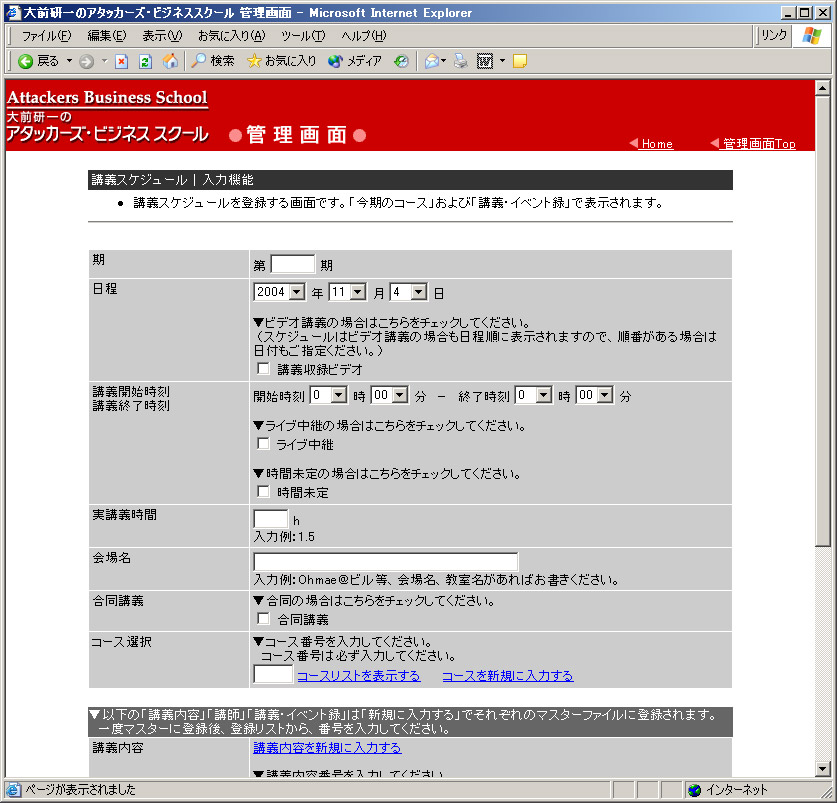Expand the Edit button dropdown arrow

pyautogui.click(x=502, y=61)
